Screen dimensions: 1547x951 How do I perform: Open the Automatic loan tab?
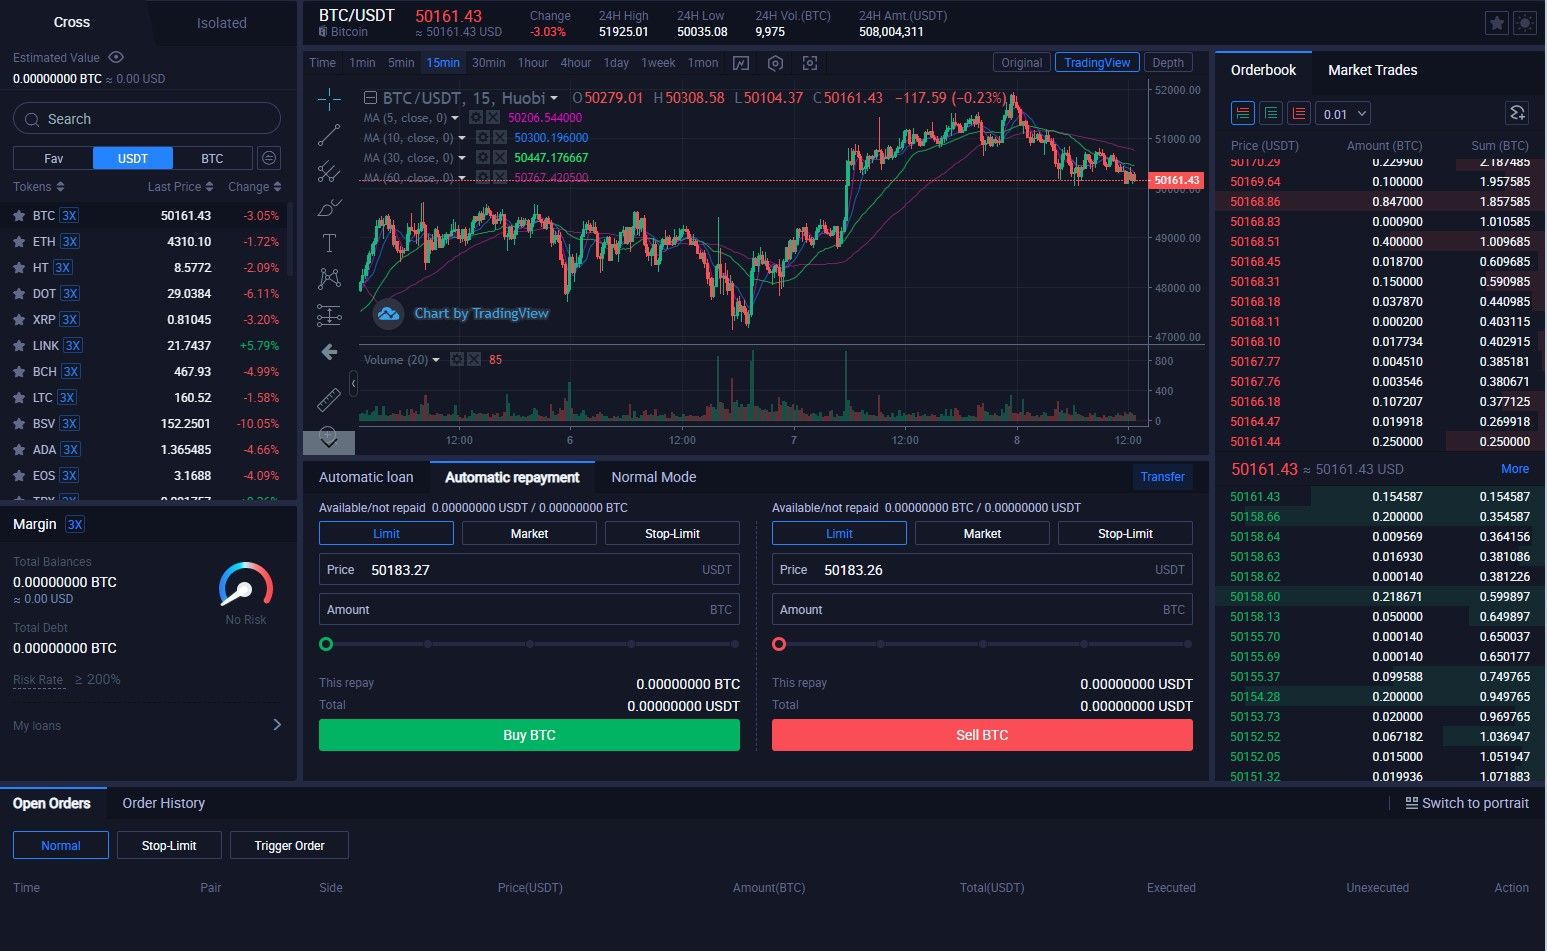[366, 477]
